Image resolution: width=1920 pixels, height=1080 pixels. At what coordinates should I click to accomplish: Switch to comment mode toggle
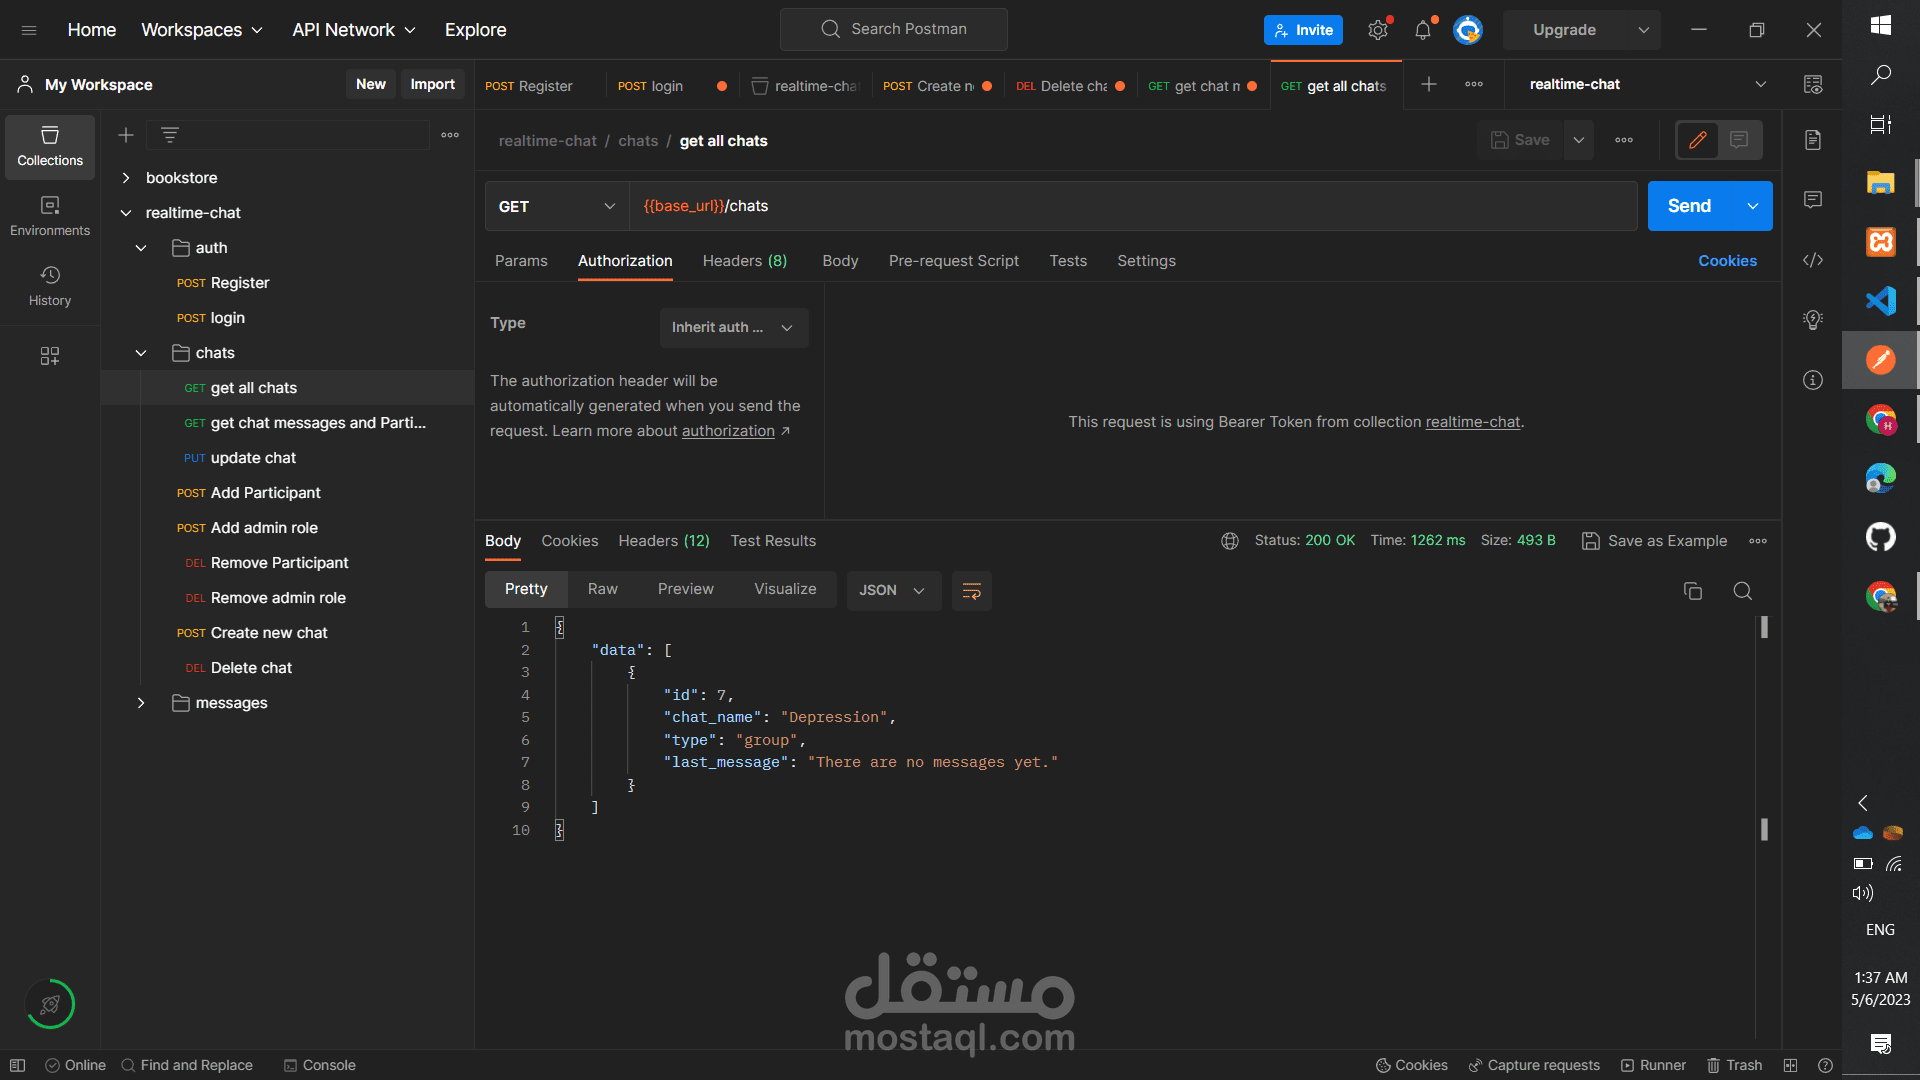[1739, 140]
